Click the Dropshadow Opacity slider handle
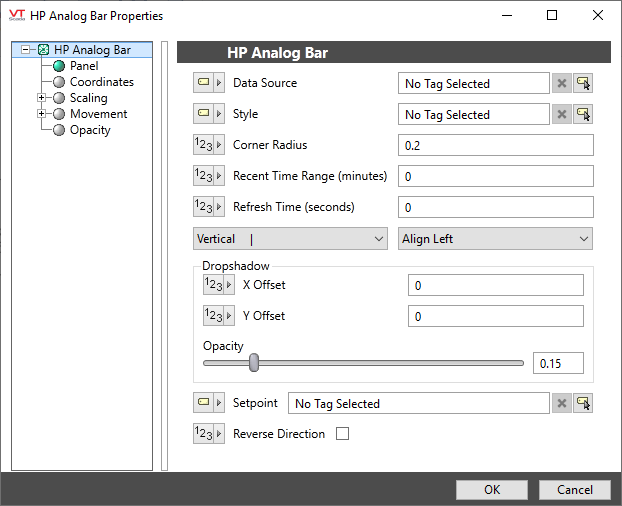This screenshot has width=622, height=506. (x=254, y=362)
